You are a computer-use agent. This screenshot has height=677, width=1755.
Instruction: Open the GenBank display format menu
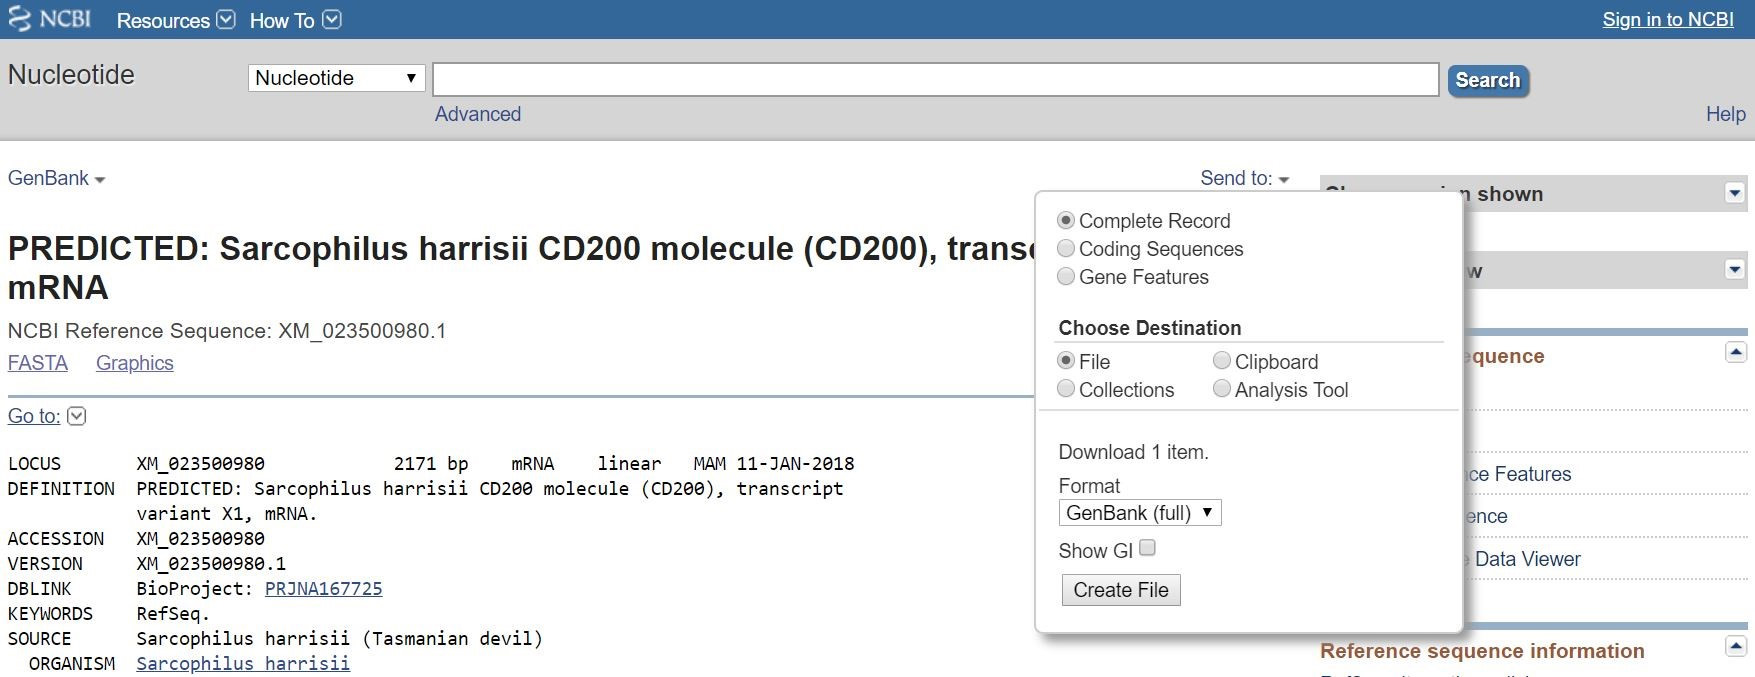[x=56, y=178]
